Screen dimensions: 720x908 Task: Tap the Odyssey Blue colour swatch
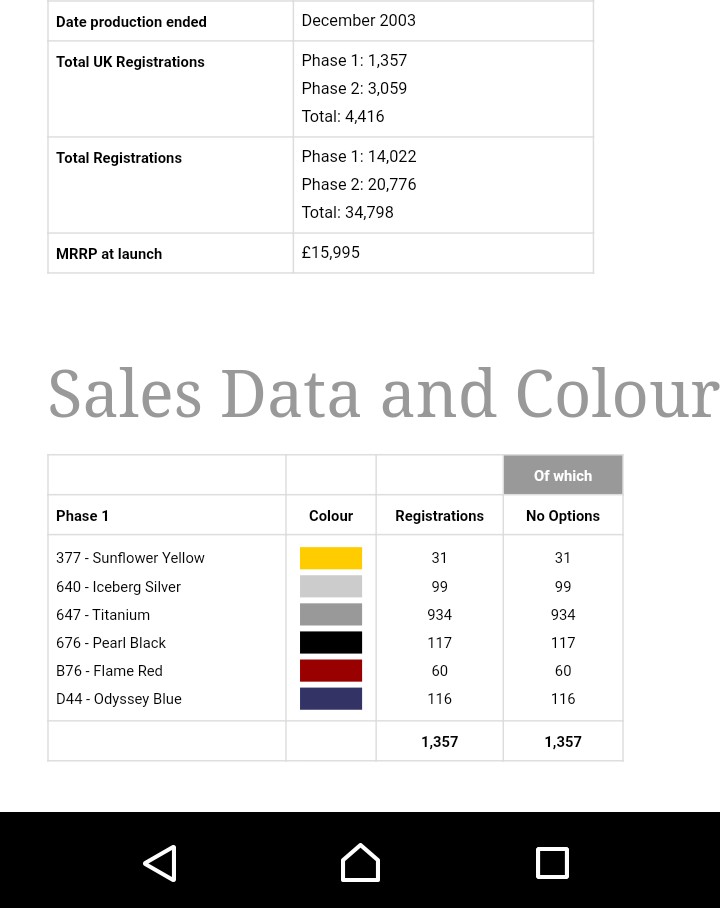(x=331, y=698)
